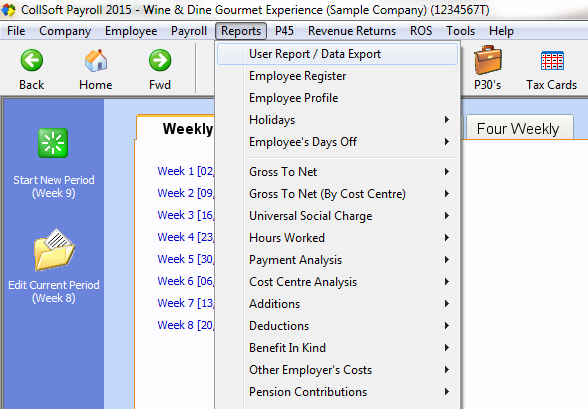Image resolution: width=588 pixels, height=409 pixels.
Task: Open the Company menu
Action: coord(65,31)
